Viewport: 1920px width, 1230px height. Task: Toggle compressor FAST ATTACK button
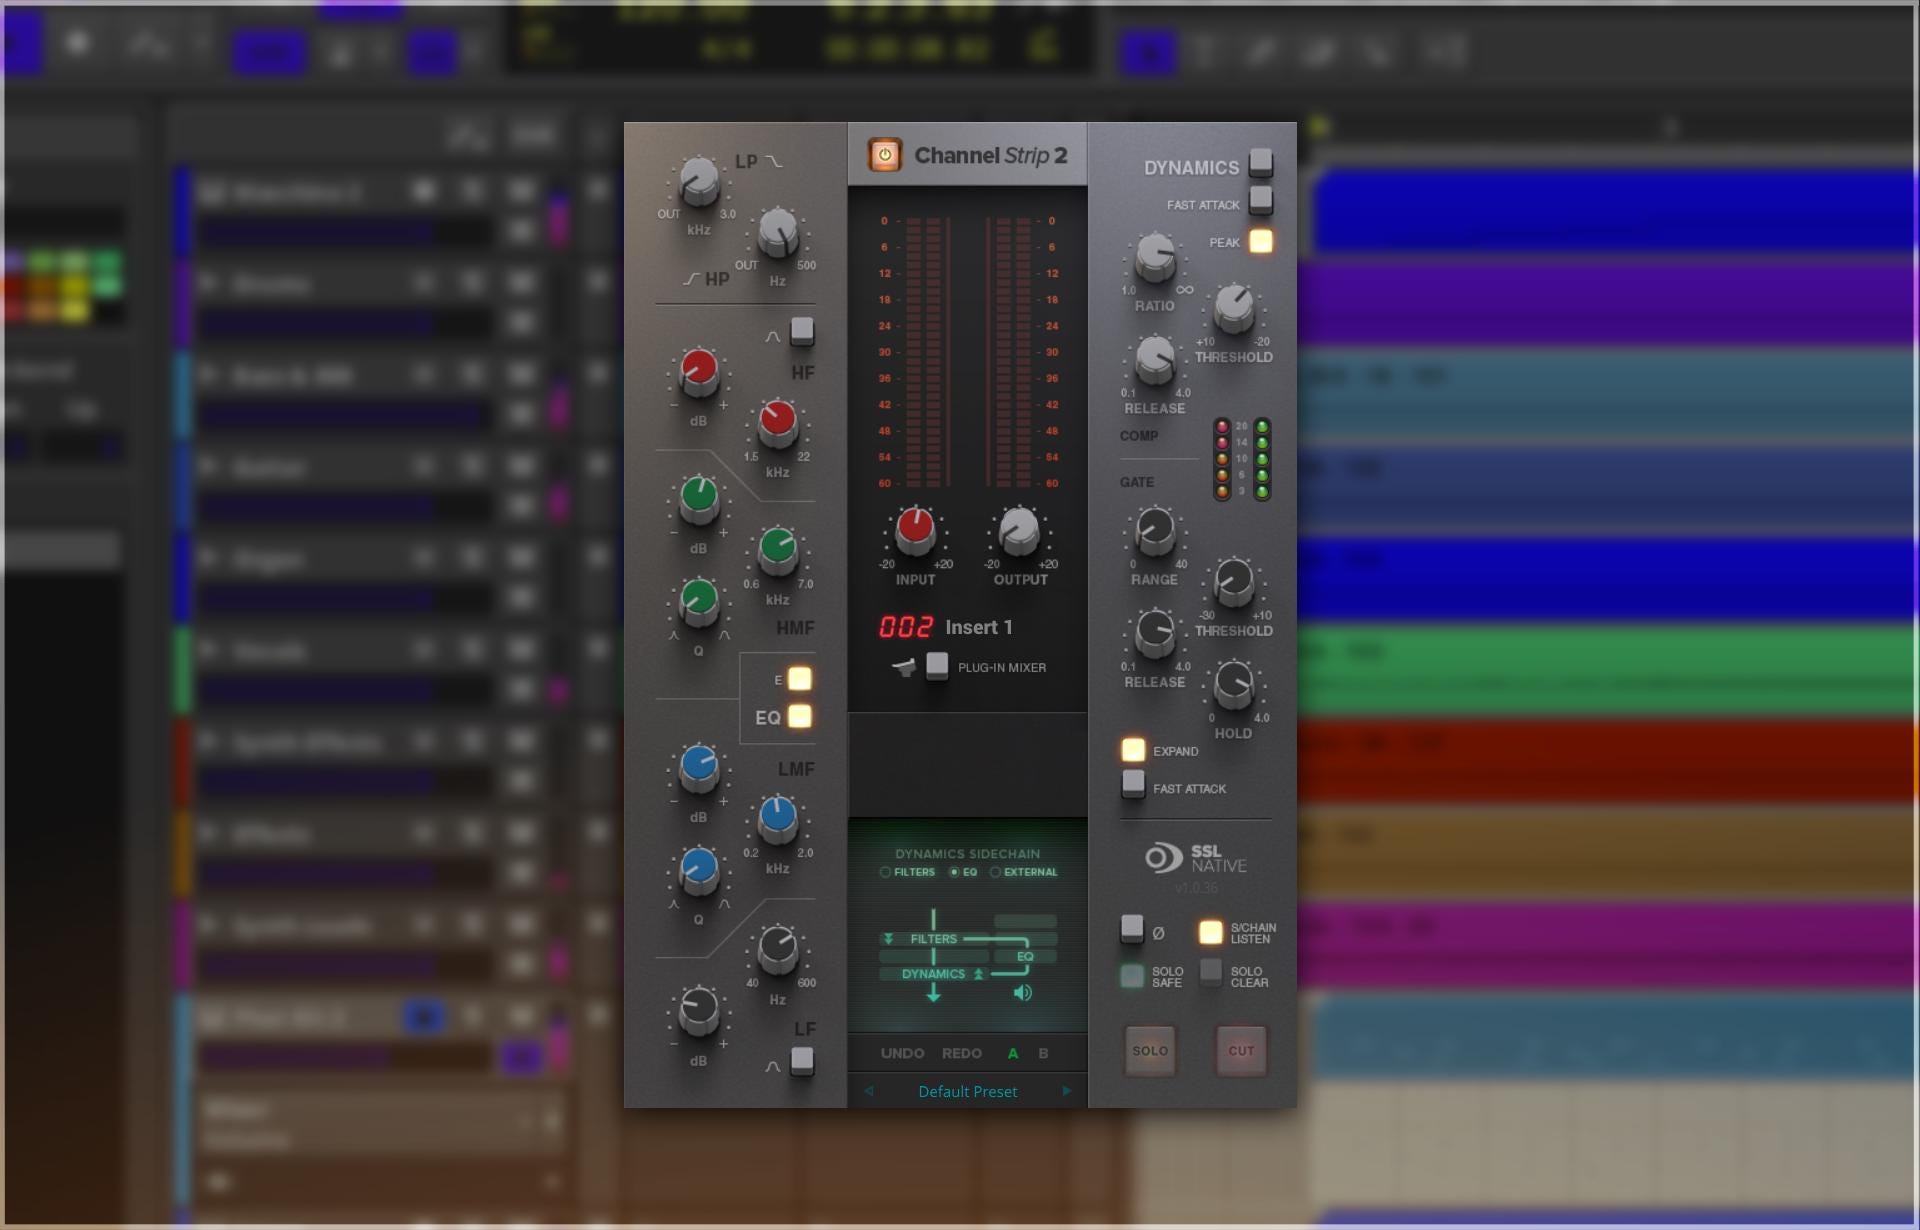pyautogui.click(x=1261, y=200)
